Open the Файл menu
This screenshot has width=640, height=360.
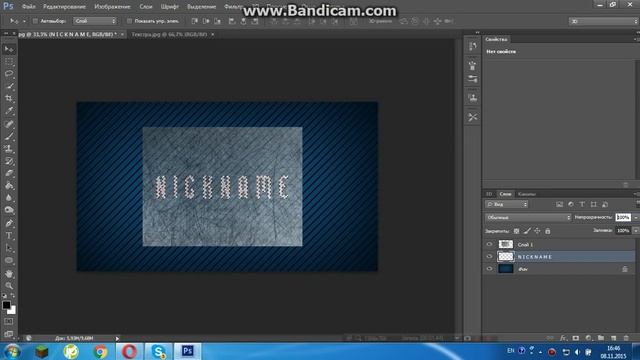28,7
